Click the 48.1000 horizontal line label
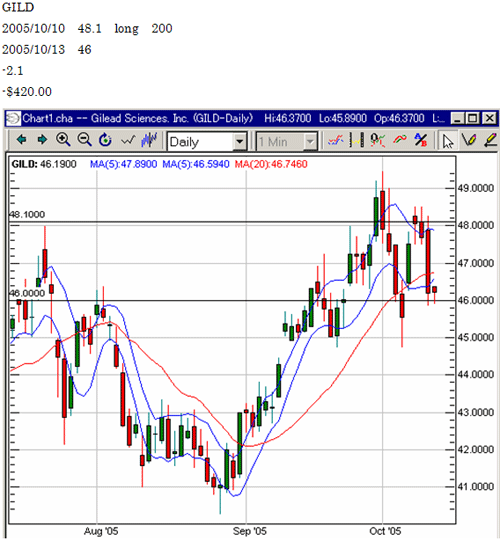This screenshot has height=541, width=500. tap(27, 215)
